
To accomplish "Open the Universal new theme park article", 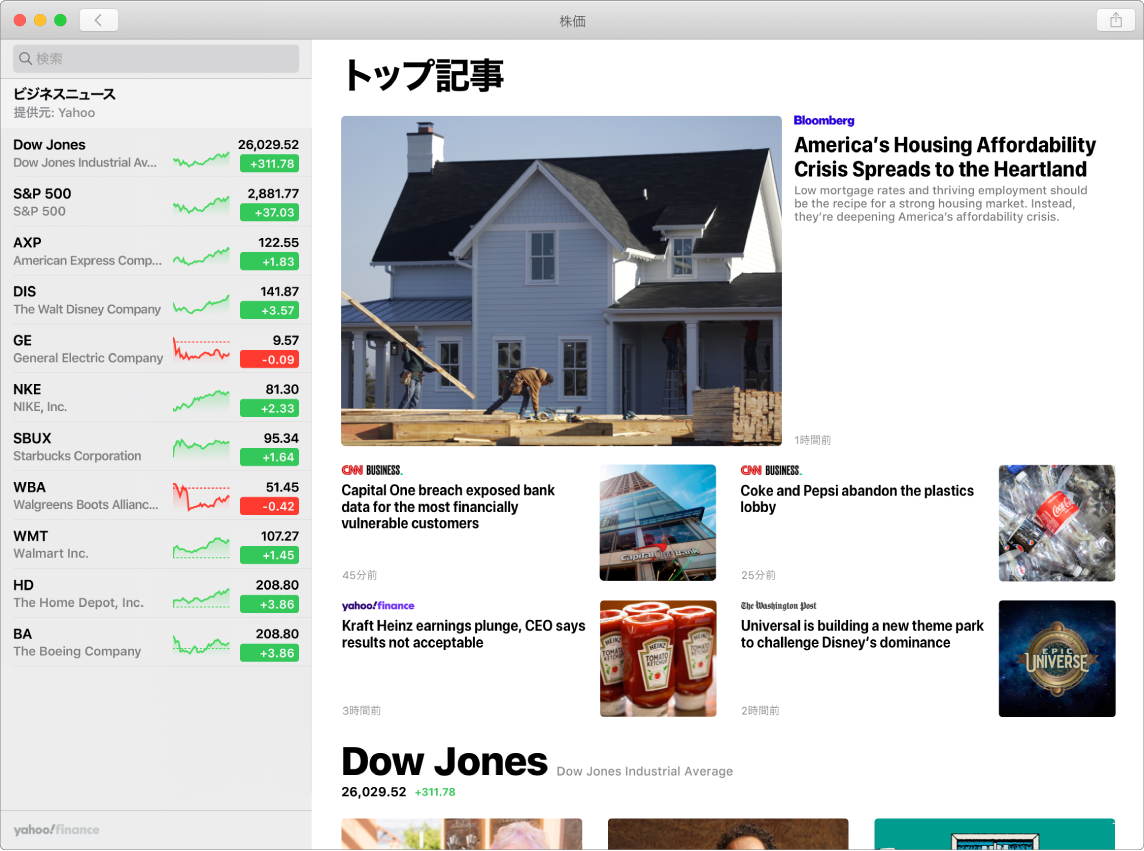I will point(862,634).
